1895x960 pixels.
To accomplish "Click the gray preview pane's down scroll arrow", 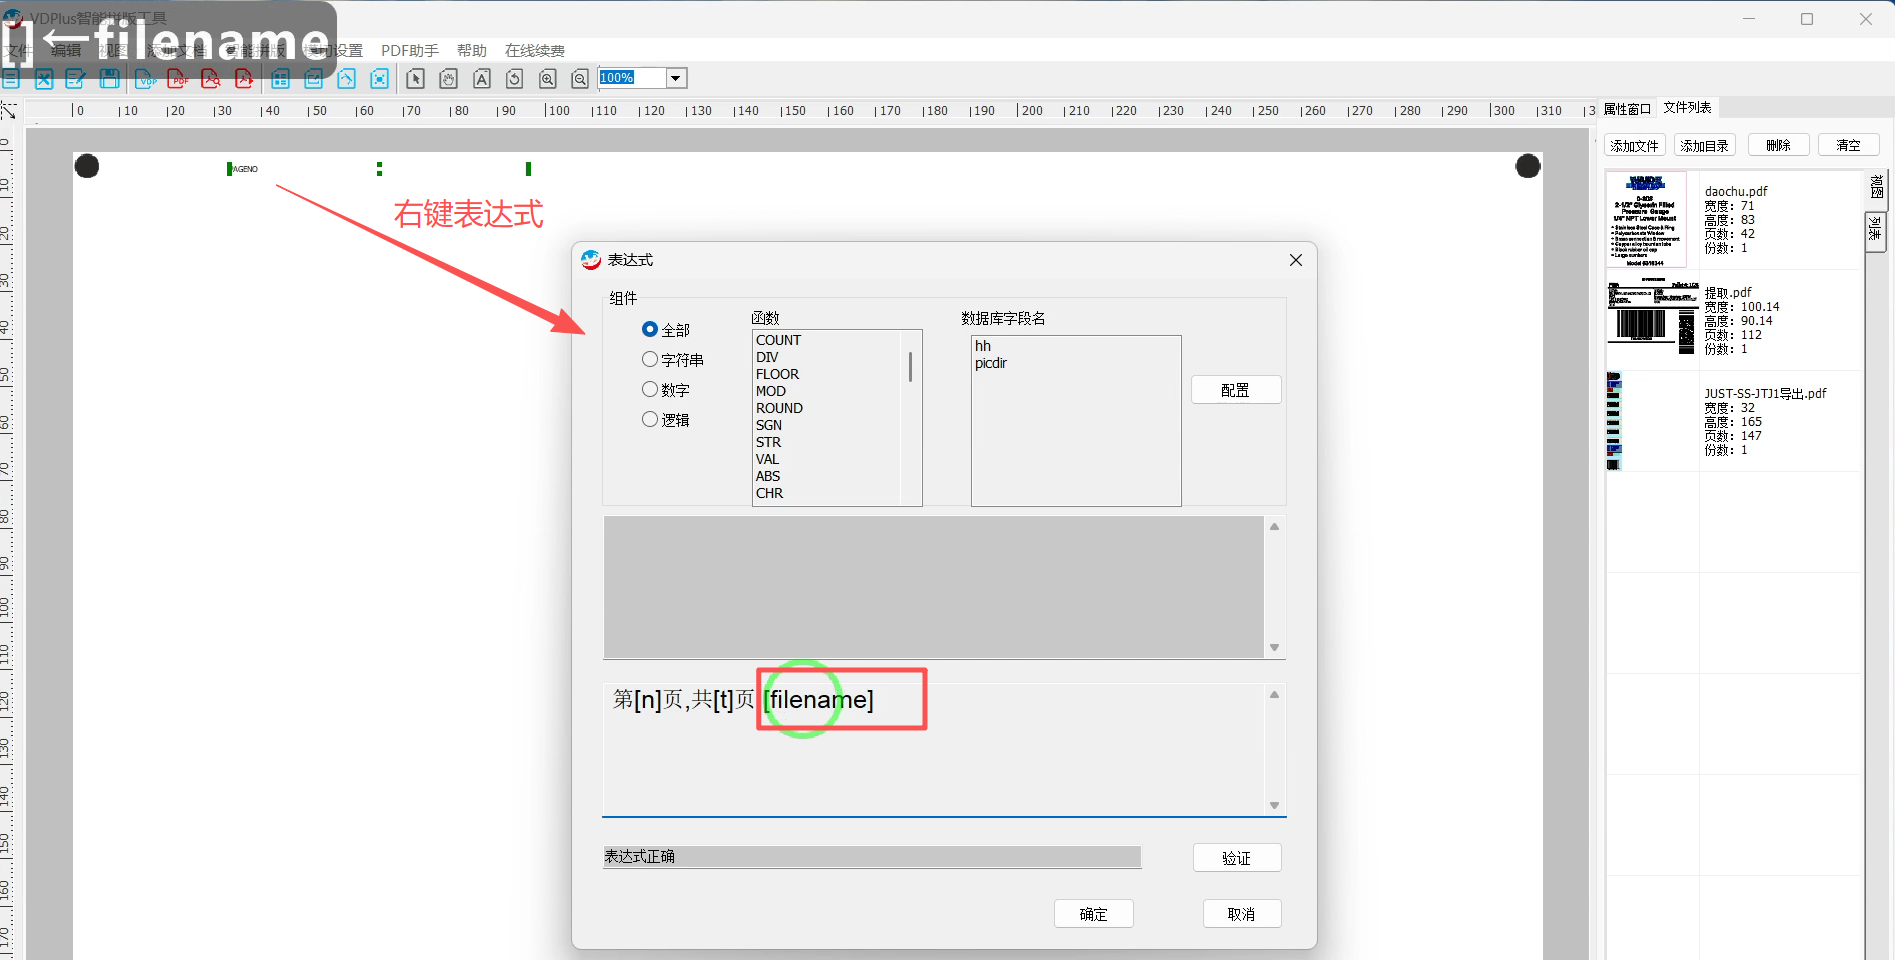I will point(1274,648).
